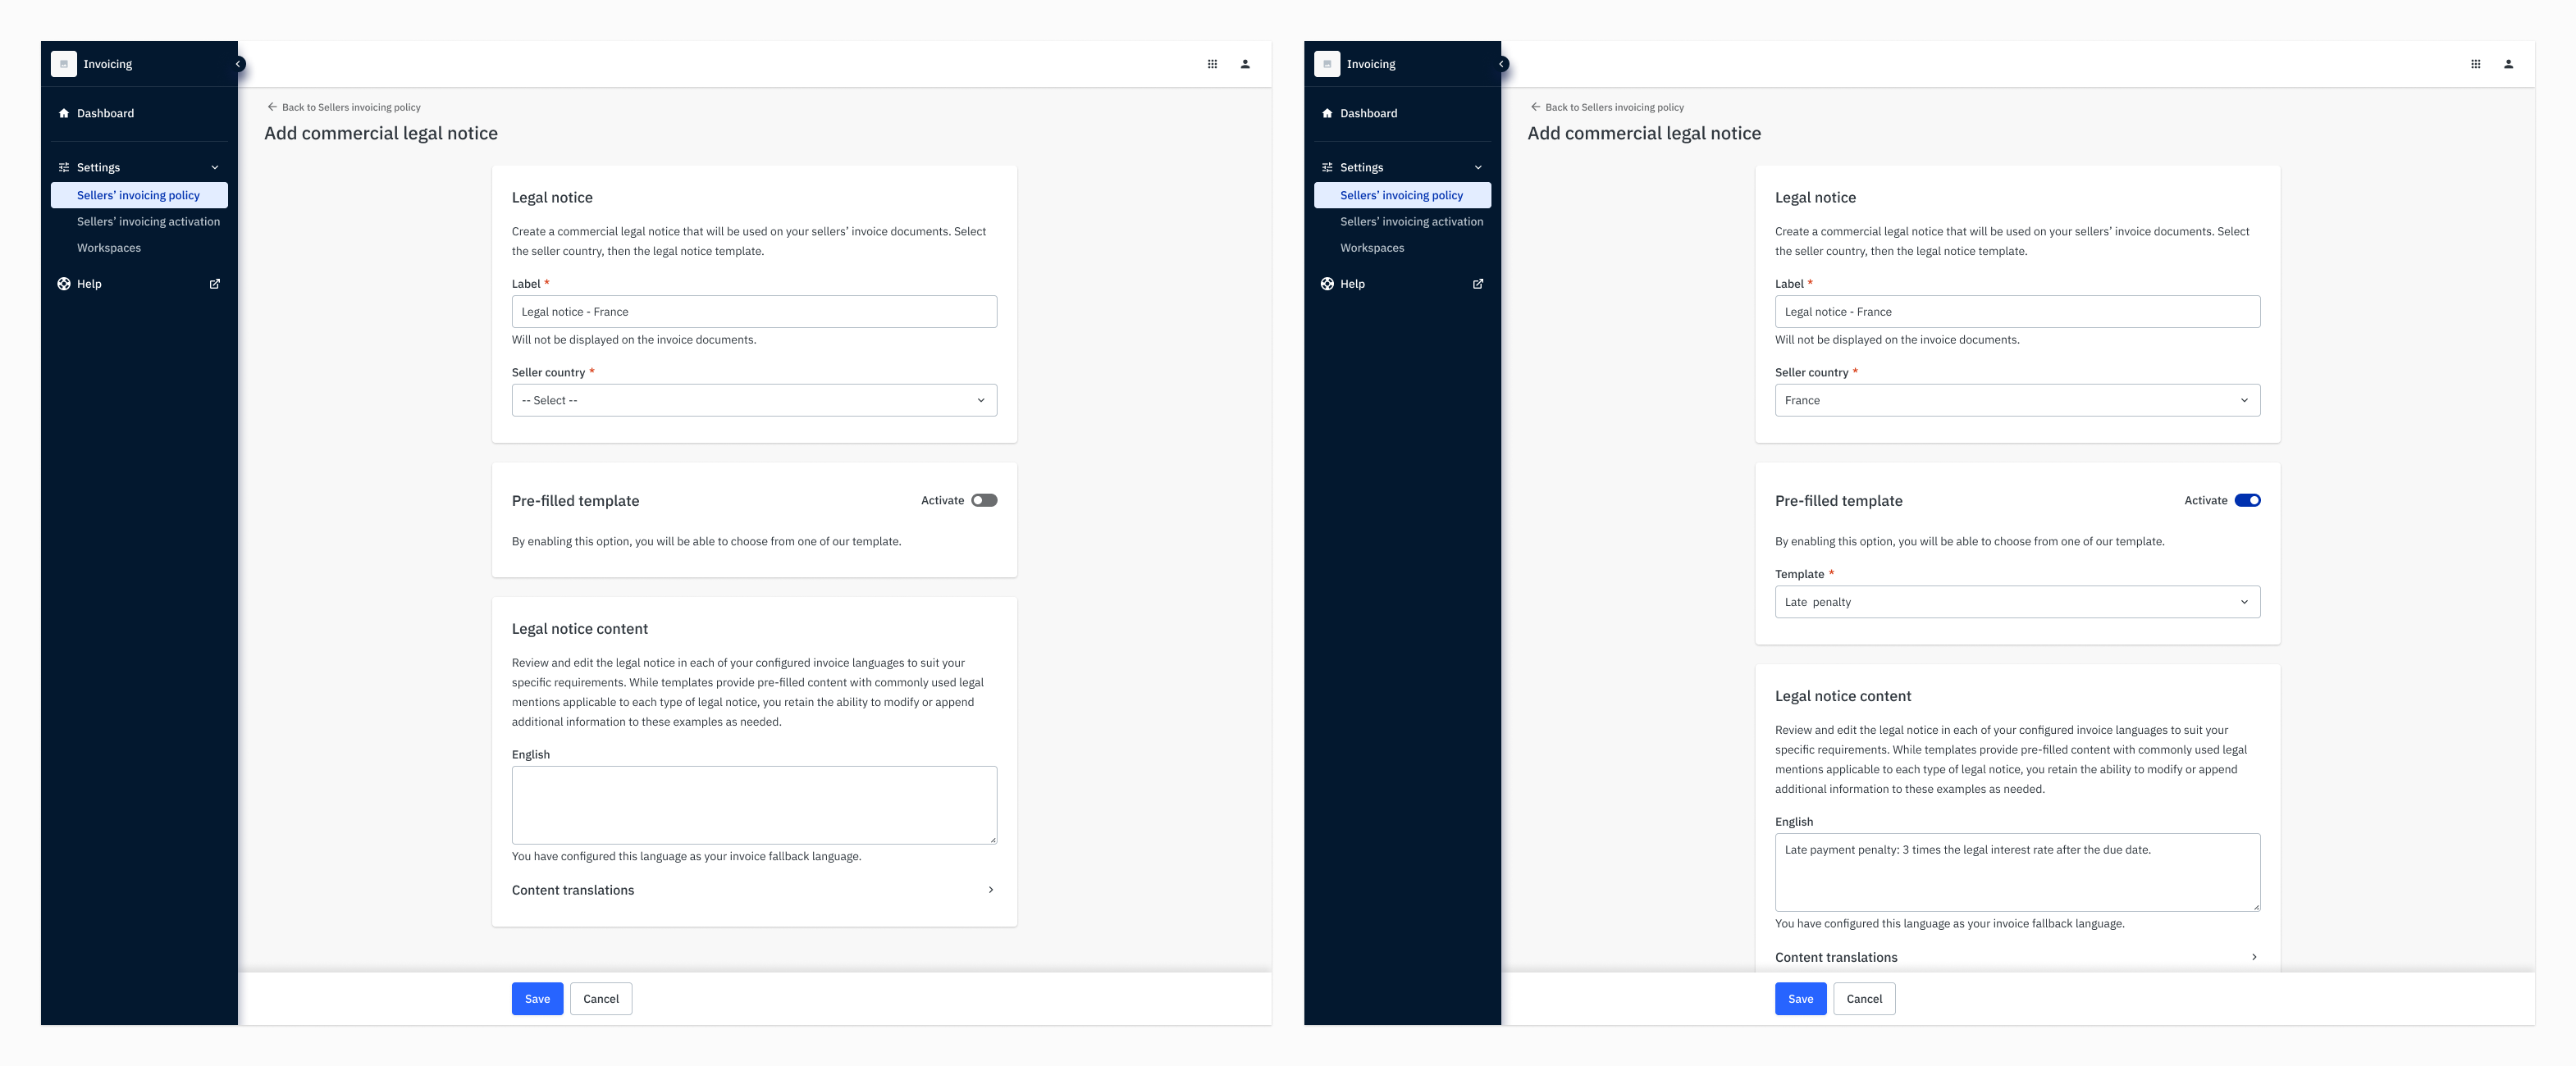Click the user profile icon in the right mockup header
The width and height of the screenshot is (2576, 1066).
tap(2508, 64)
